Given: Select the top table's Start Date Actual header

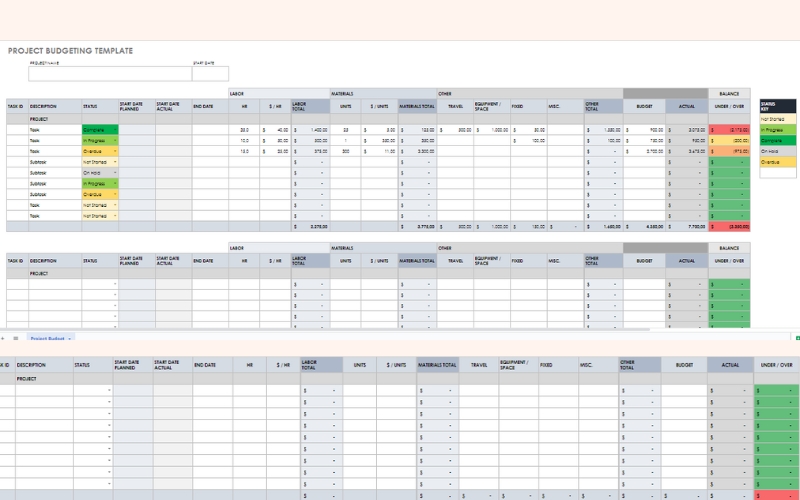Looking at the screenshot, I should click(173, 106).
